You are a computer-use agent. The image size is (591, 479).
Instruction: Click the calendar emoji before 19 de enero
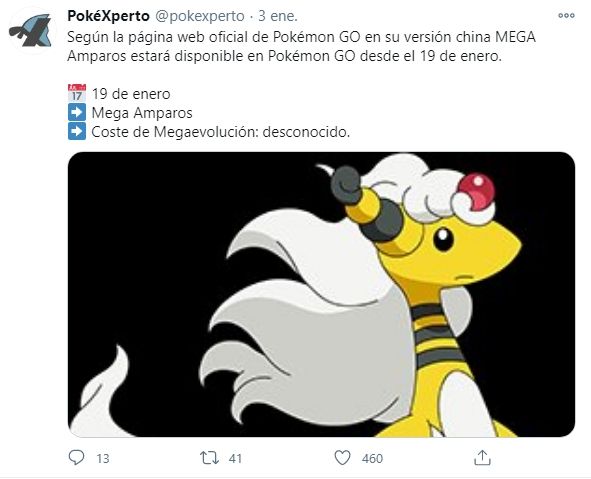(77, 93)
